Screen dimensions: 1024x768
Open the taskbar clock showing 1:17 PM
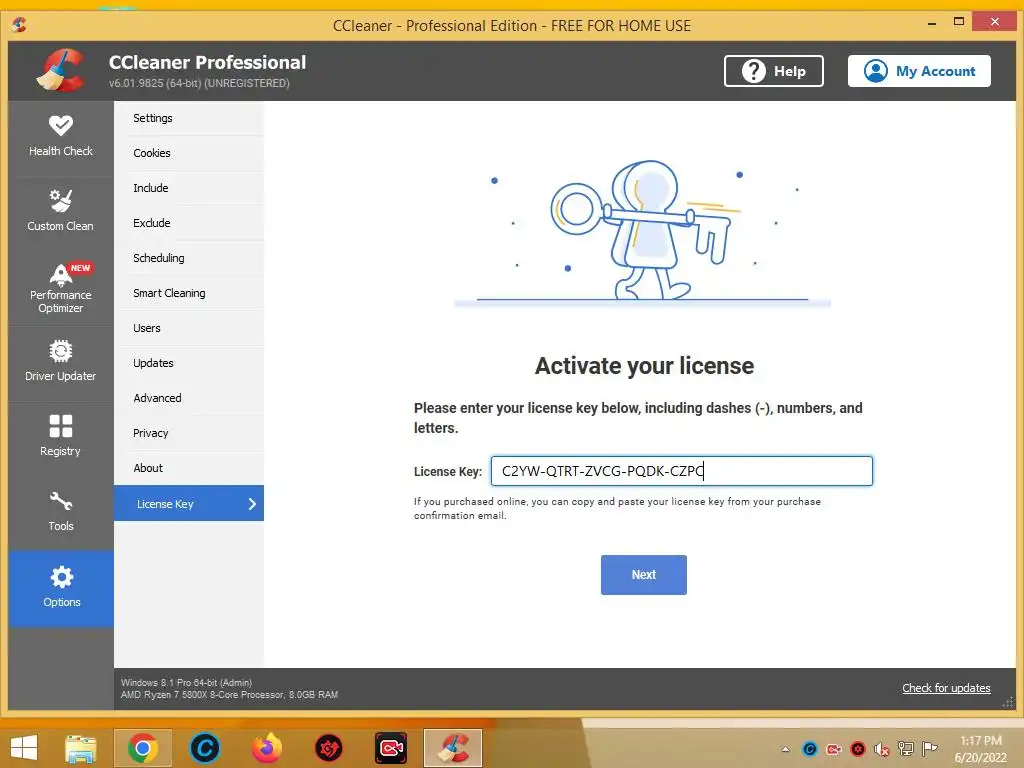point(980,749)
